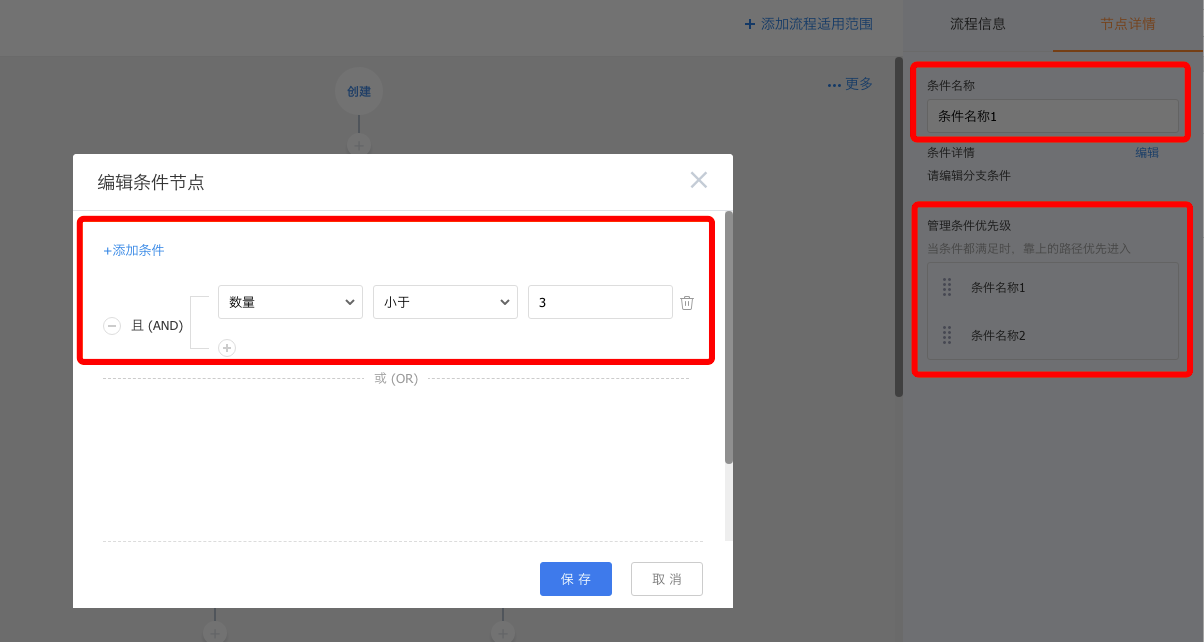Image resolution: width=1204 pixels, height=642 pixels.
Task: Click +添加条件 link
Action: pyautogui.click(x=134, y=250)
